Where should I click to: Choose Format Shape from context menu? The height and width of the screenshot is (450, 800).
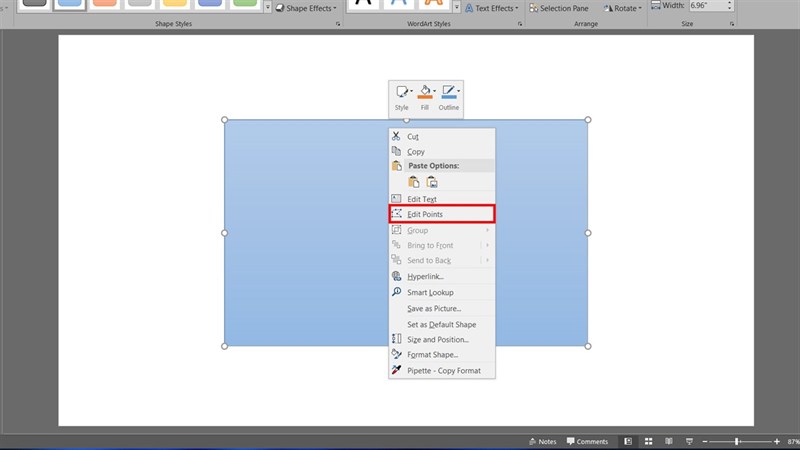pyautogui.click(x=432, y=355)
